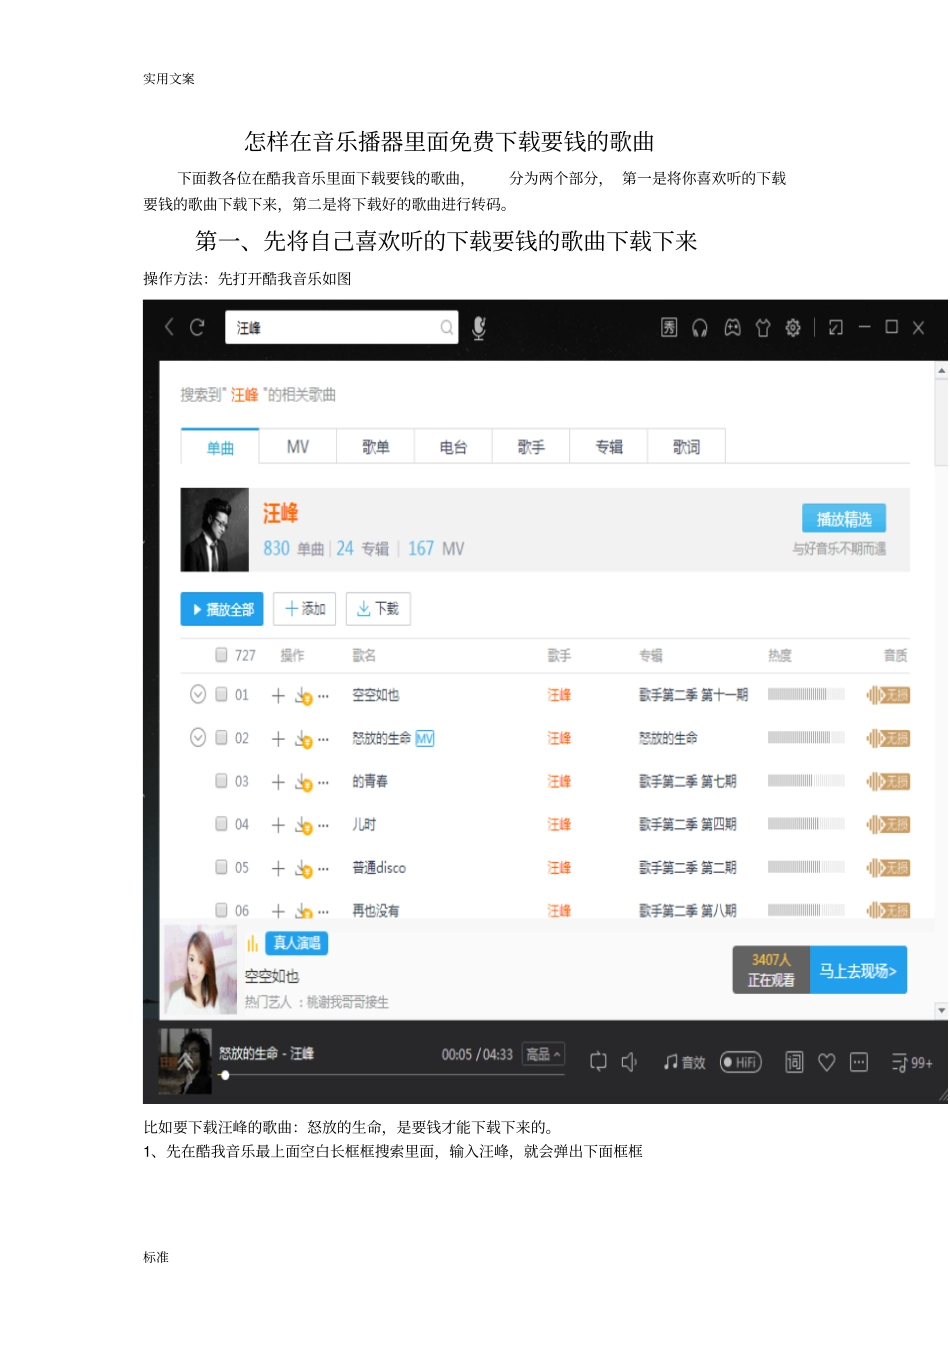Click the popularity bar of song 02
Screen dimensions: 950x1345
(x=806, y=738)
